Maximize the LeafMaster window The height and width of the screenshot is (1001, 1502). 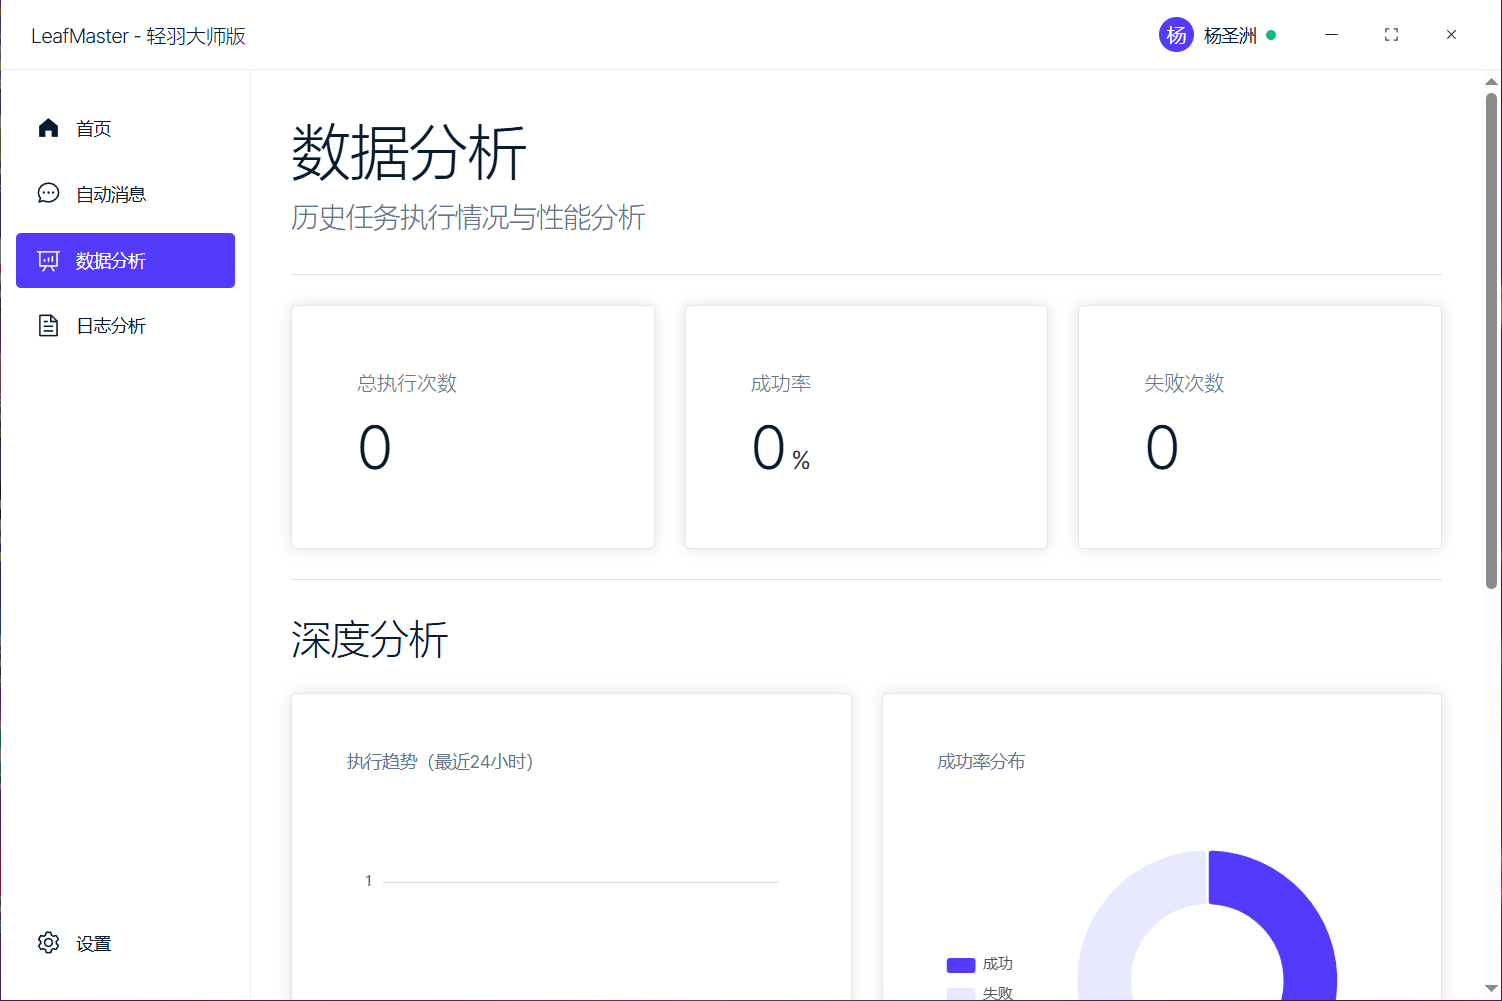tap(1391, 35)
